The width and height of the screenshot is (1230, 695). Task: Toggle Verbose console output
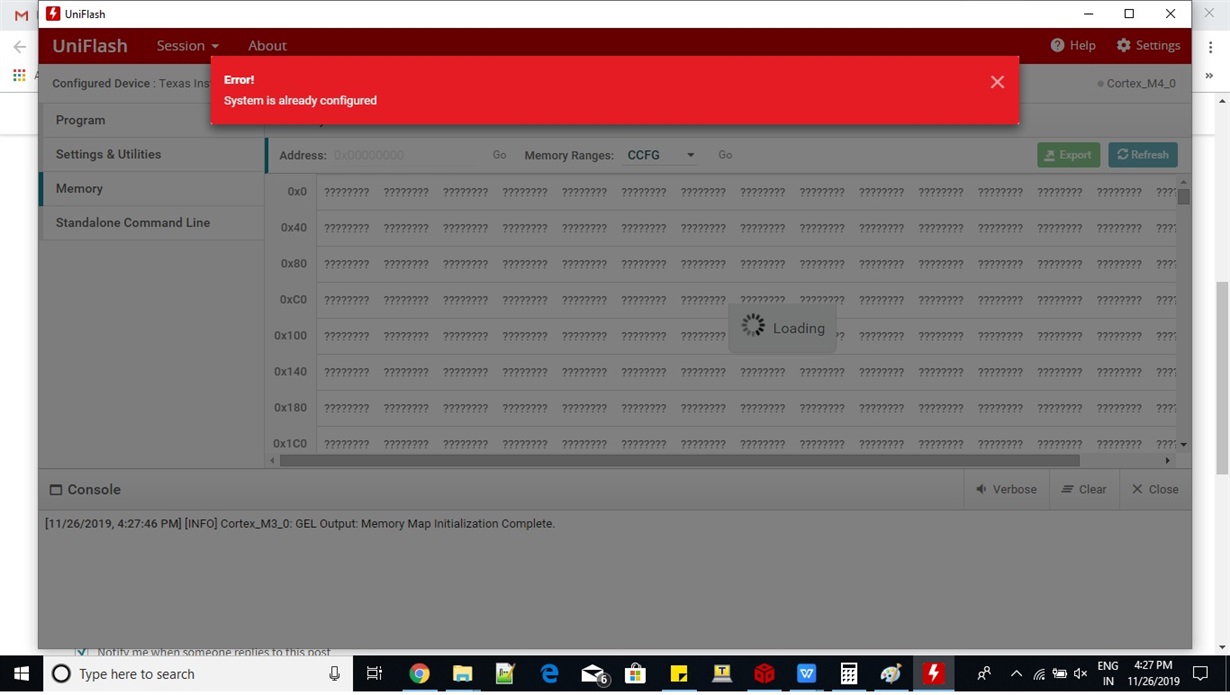1006,489
